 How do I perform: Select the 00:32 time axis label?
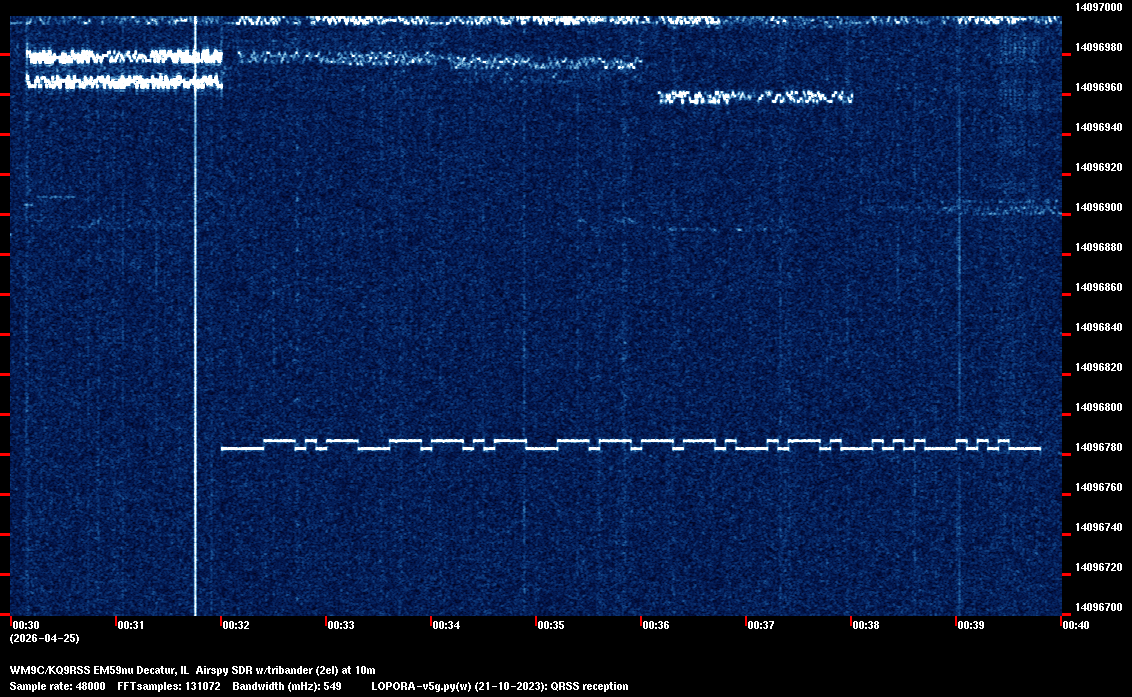pyautogui.click(x=236, y=625)
